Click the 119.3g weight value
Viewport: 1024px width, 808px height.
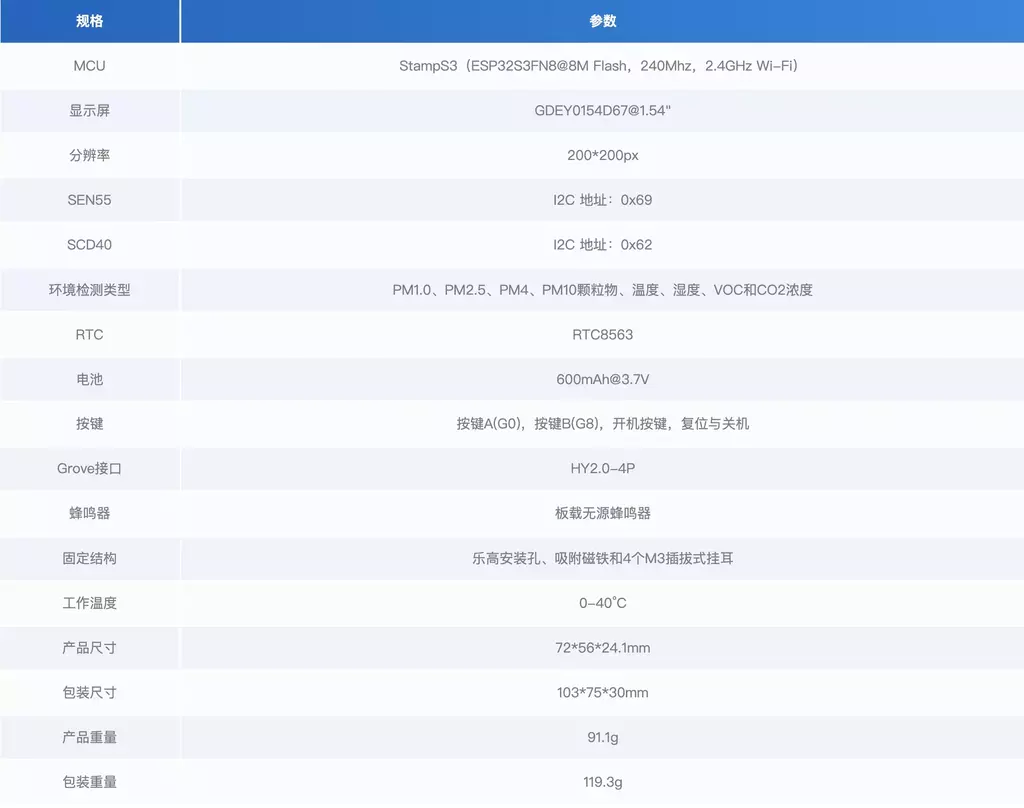tap(602, 782)
